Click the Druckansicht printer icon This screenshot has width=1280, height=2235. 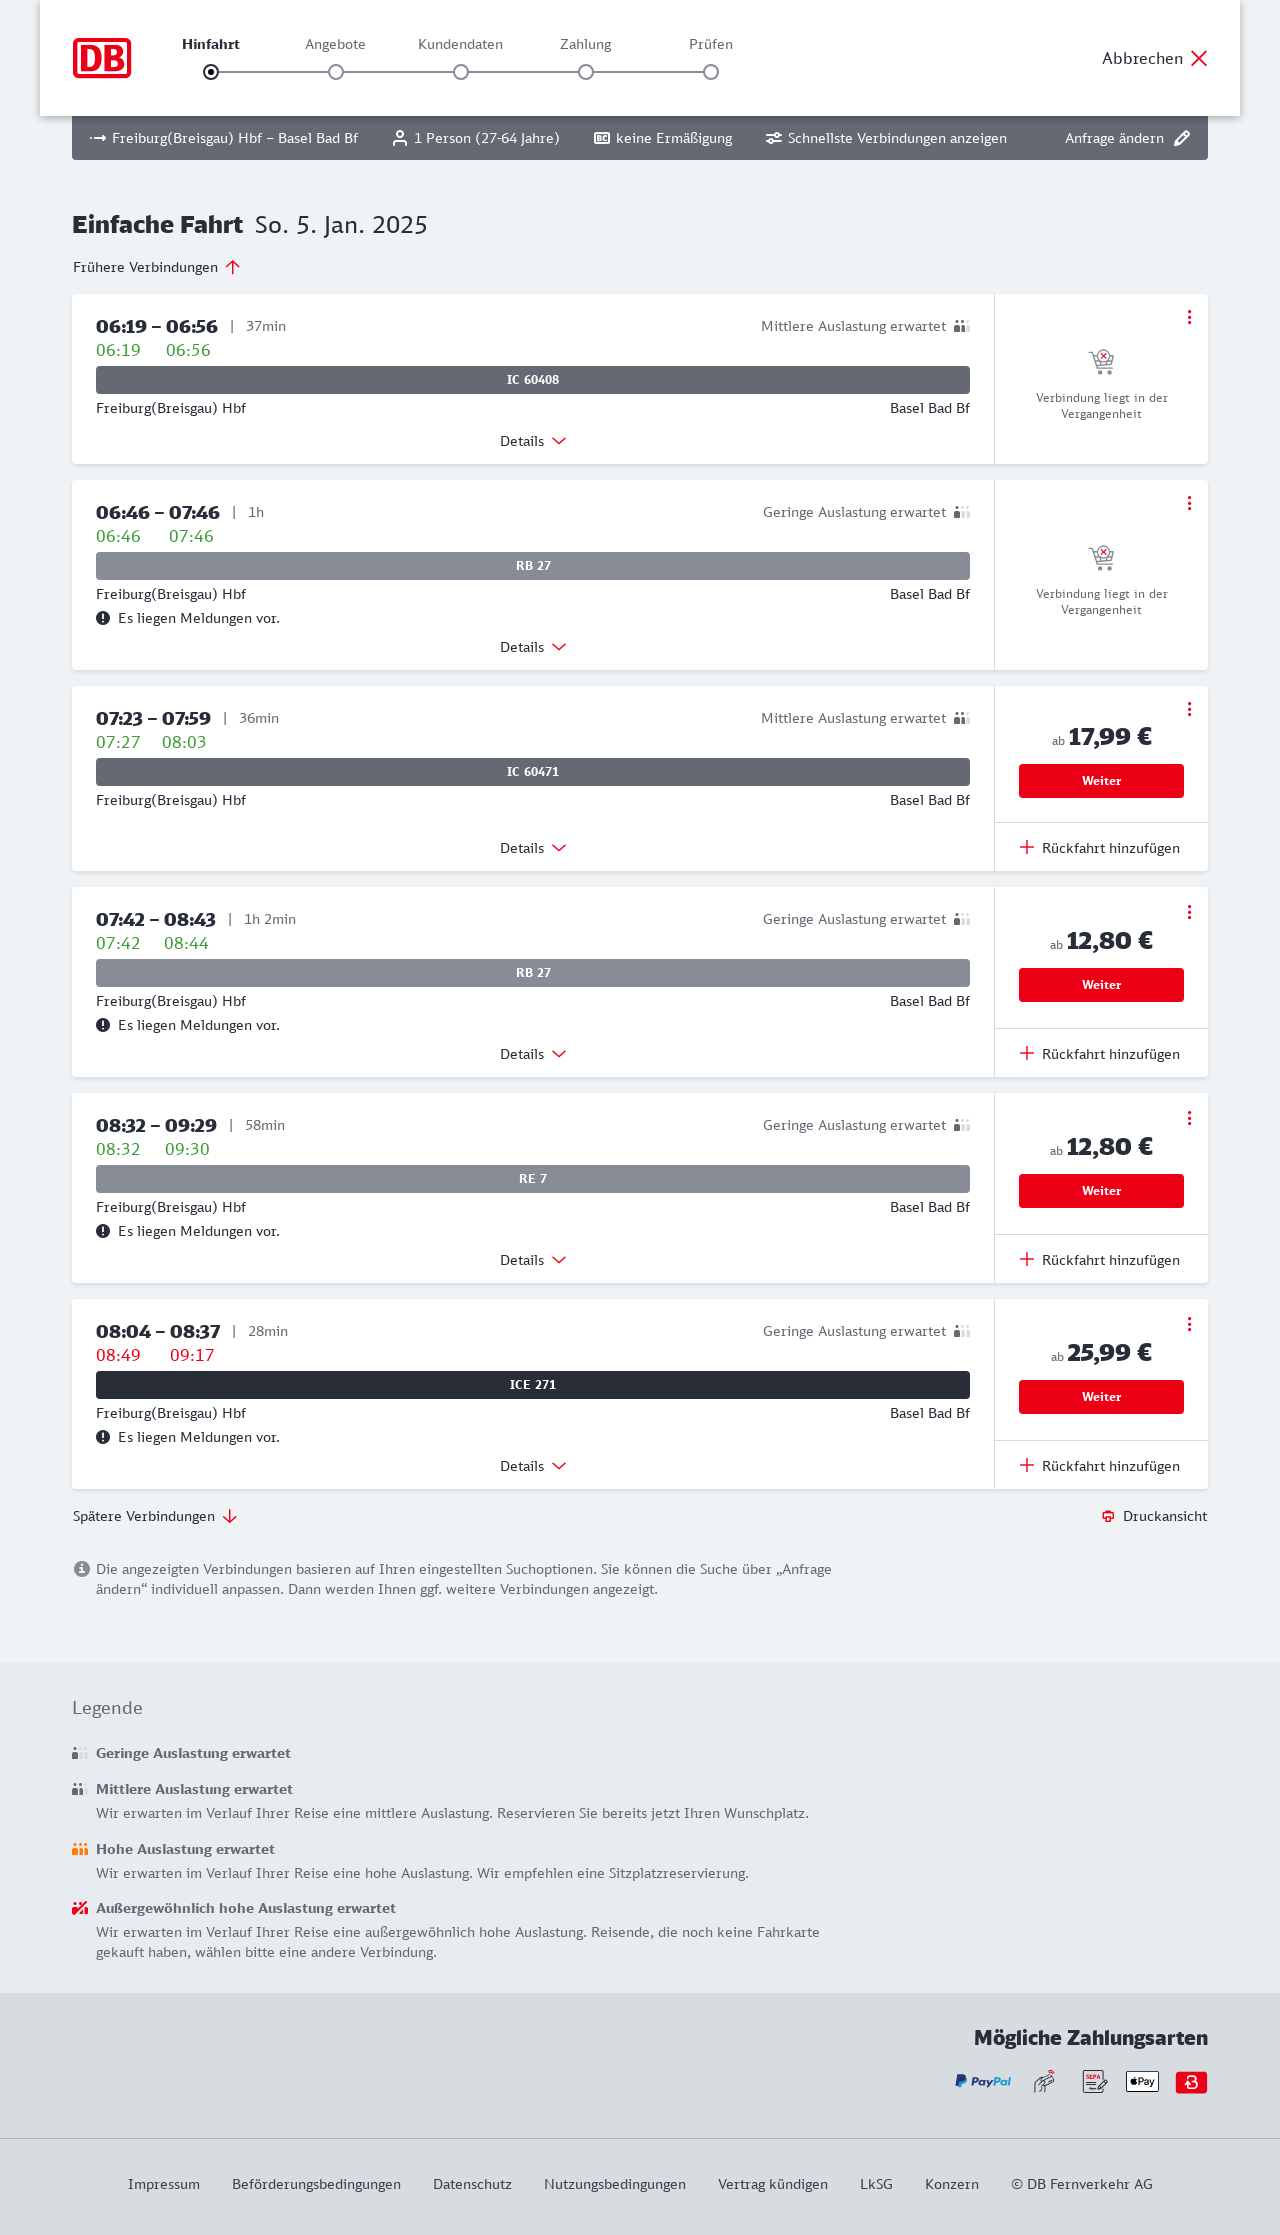coord(1108,1516)
